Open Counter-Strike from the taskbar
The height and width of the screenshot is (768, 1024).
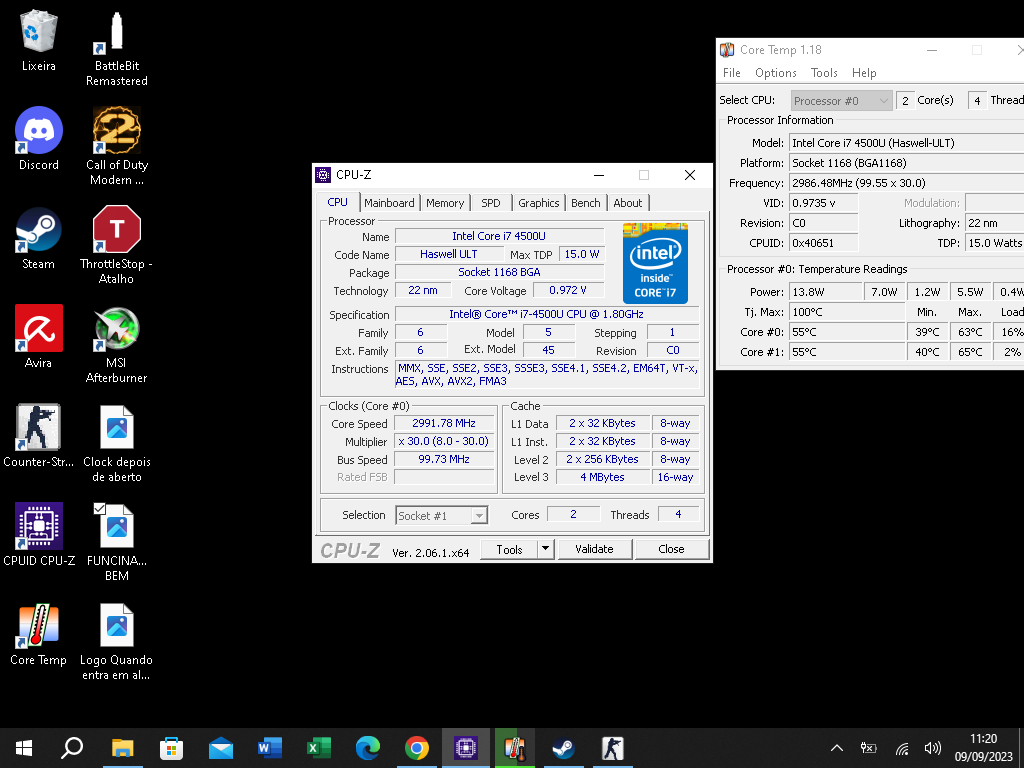point(613,748)
